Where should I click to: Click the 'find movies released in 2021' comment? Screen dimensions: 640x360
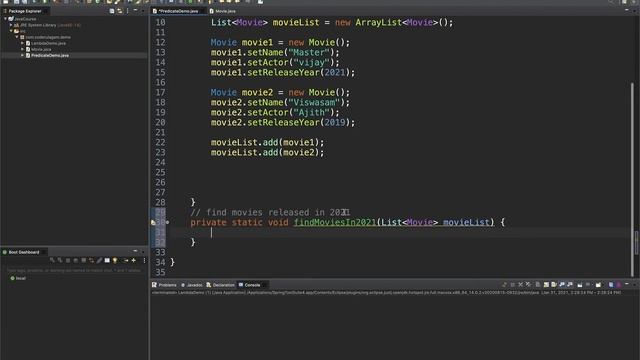tap(270, 212)
